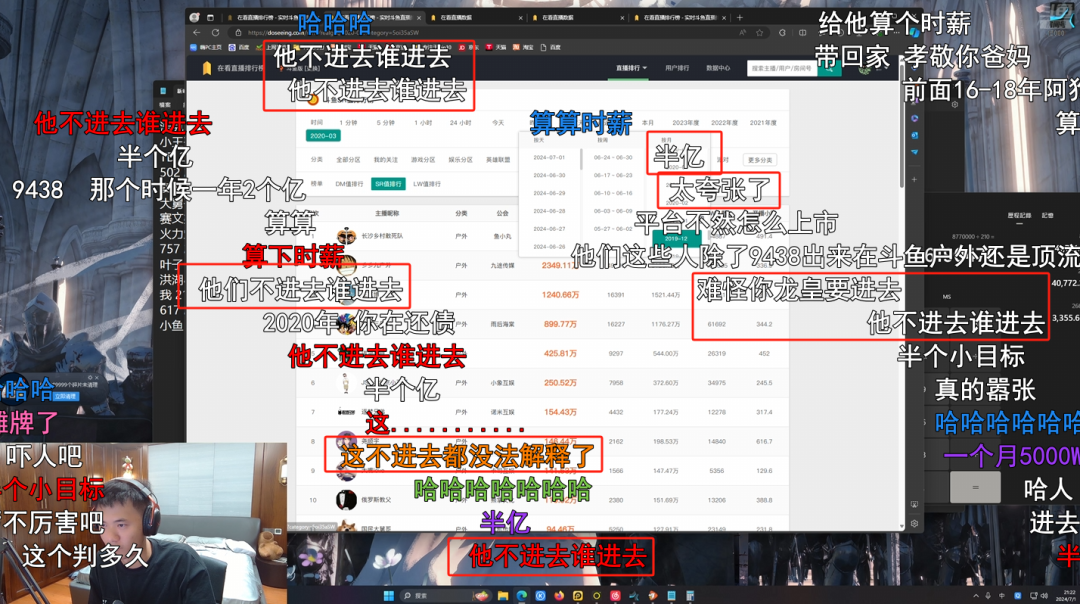Open File Explorer from the taskbar

[503, 596]
